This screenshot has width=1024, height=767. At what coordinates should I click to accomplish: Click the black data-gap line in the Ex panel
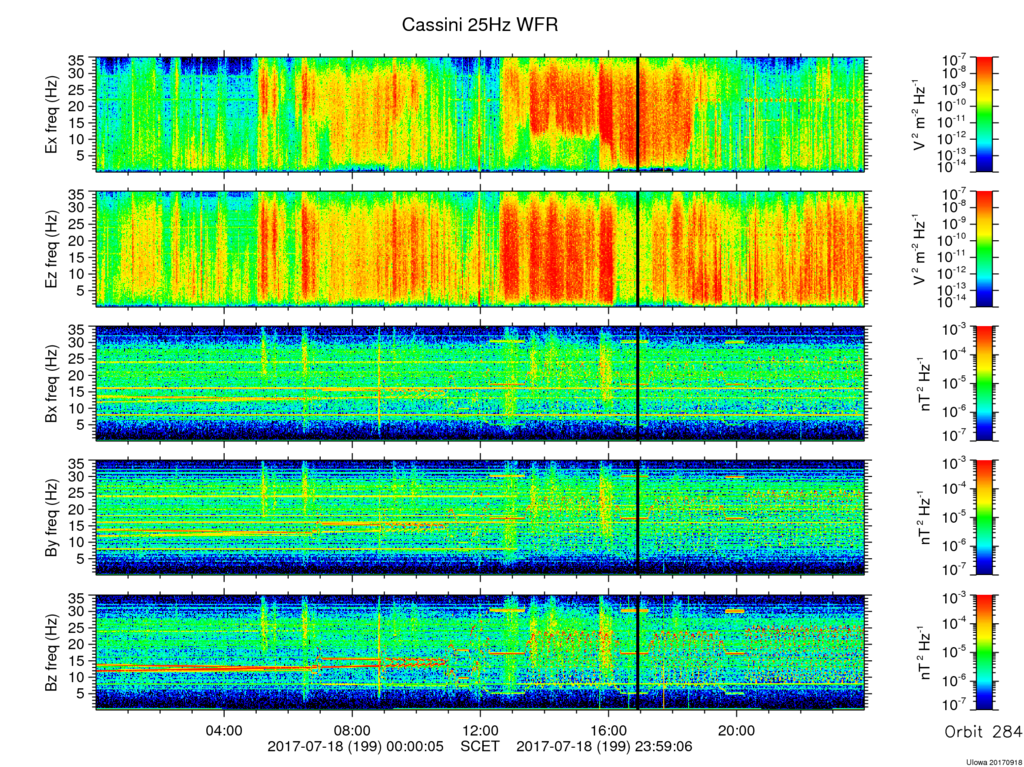point(638,114)
